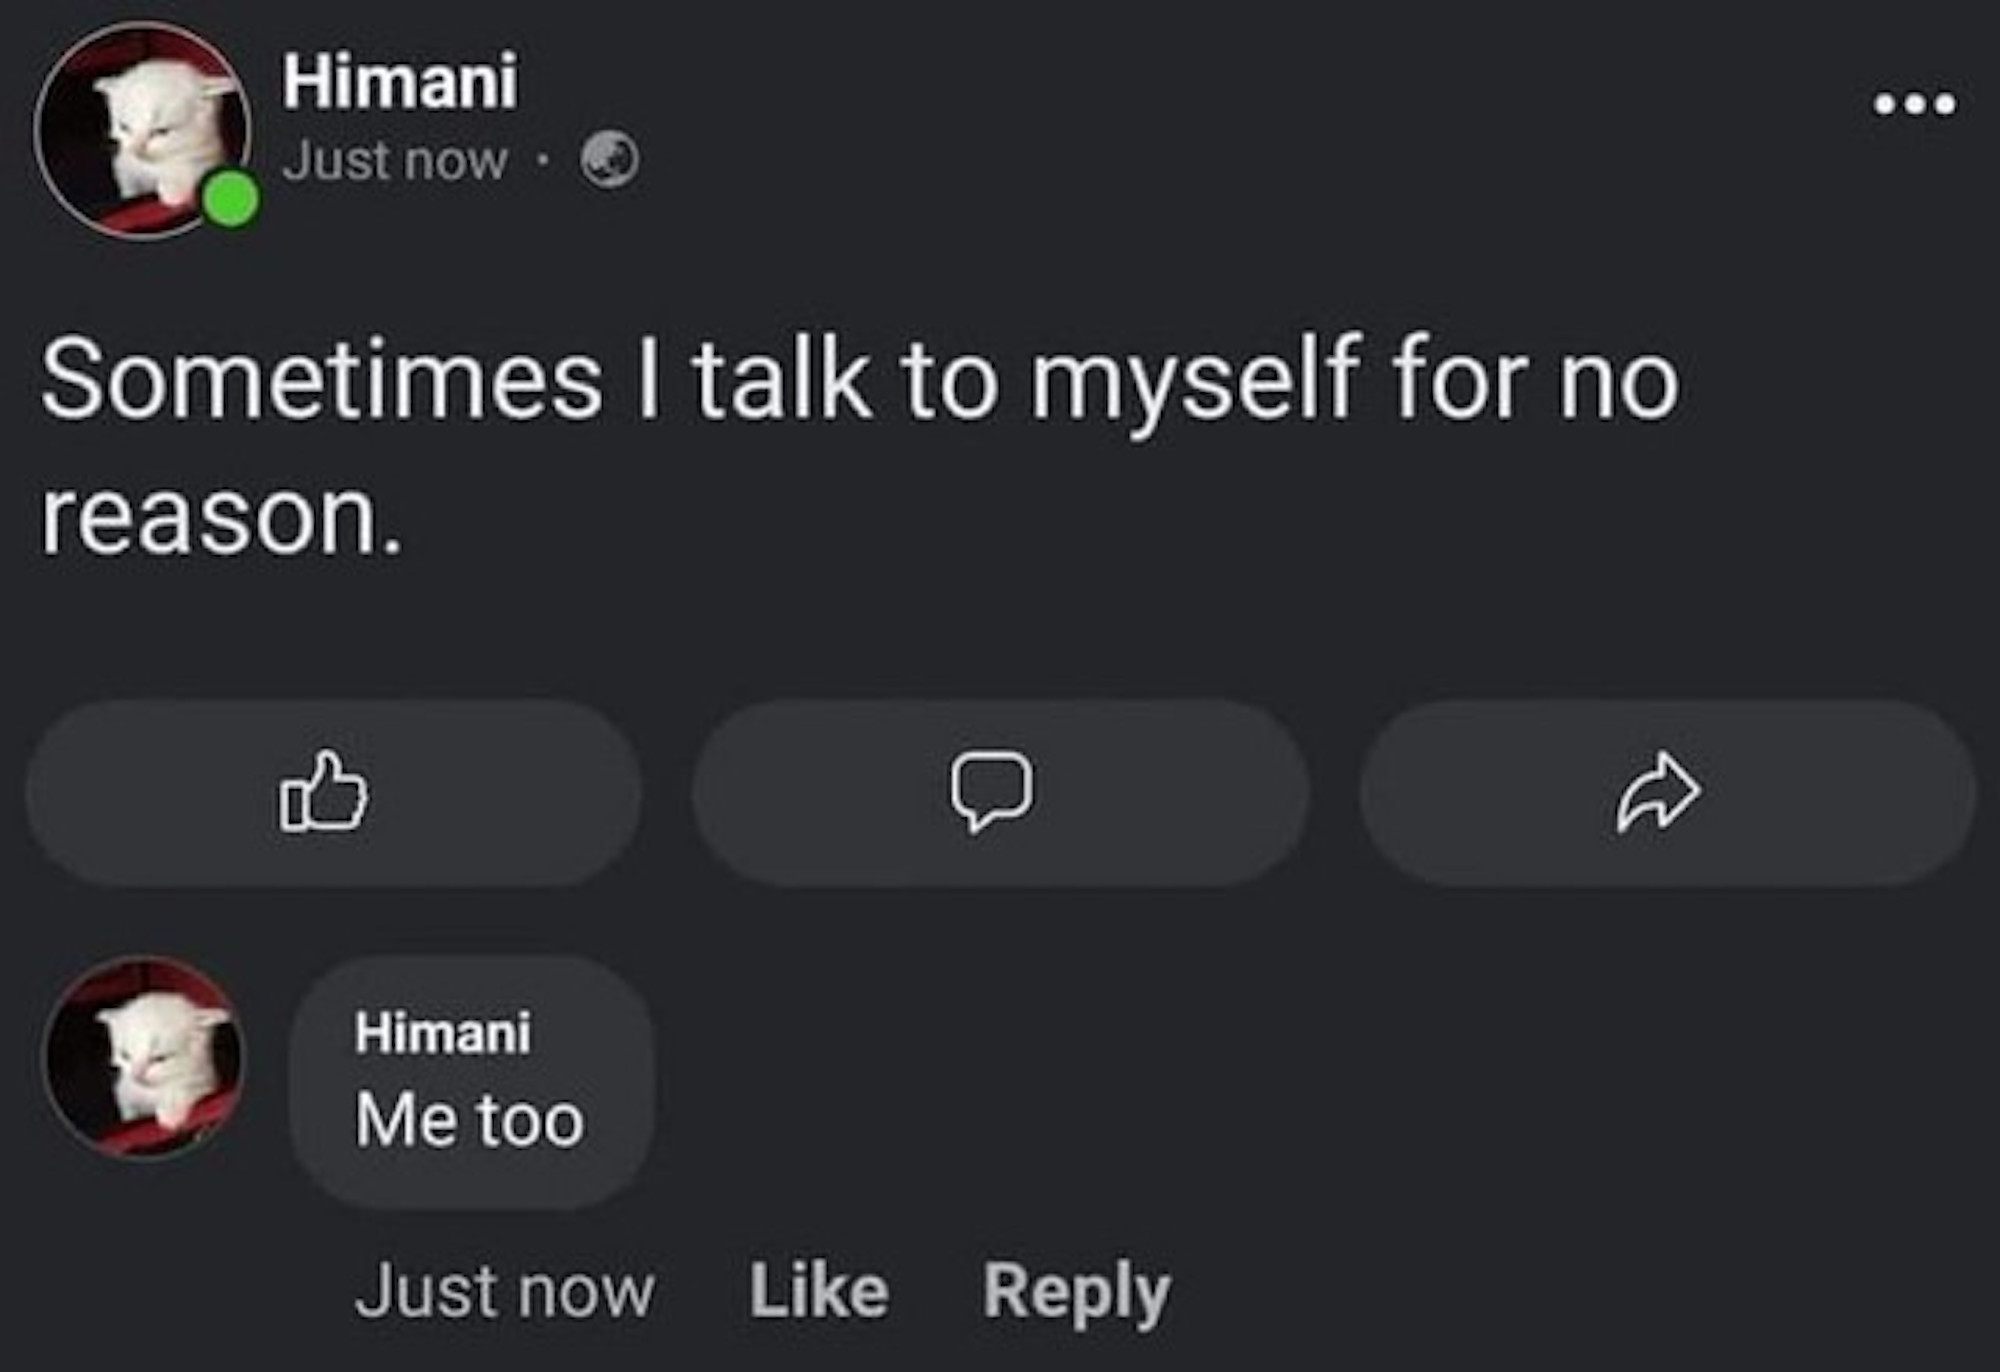The height and width of the screenshot is (1372, 2000).
Task: Open Himani's profile from post author name
Action: point(400,81)
